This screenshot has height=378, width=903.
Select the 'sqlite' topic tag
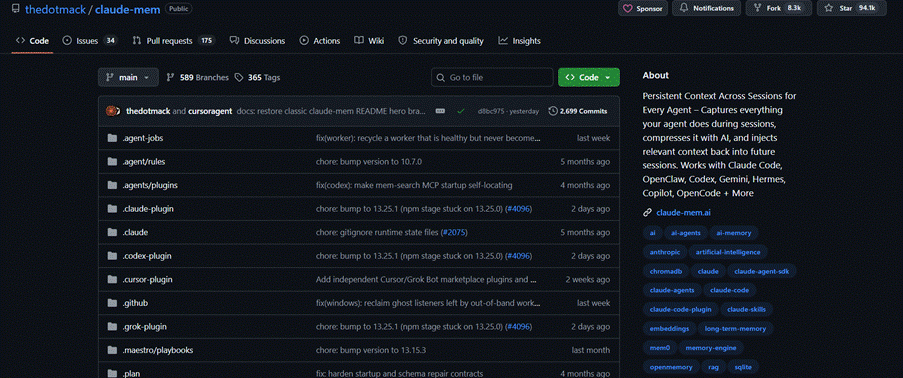pyautogui.click(x=743, y=366)
